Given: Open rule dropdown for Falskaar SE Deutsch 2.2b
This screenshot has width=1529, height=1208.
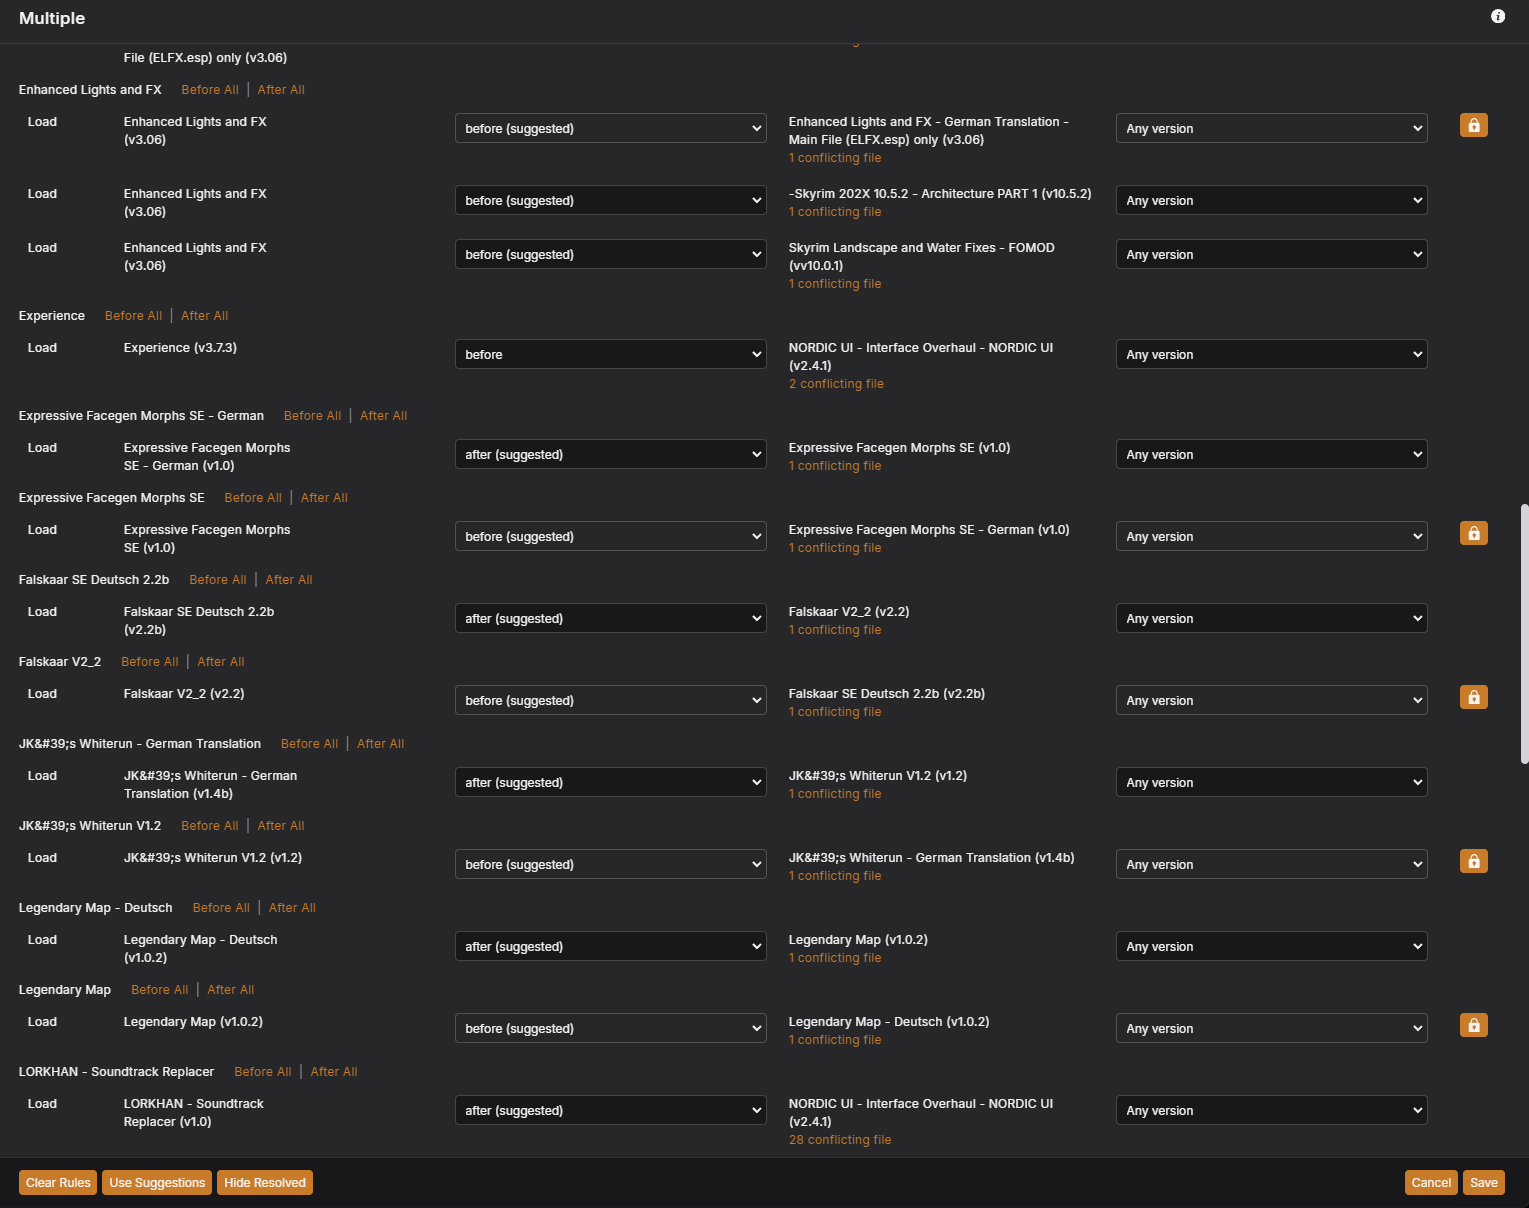Looking at the screenshot, I should (610, 619).
